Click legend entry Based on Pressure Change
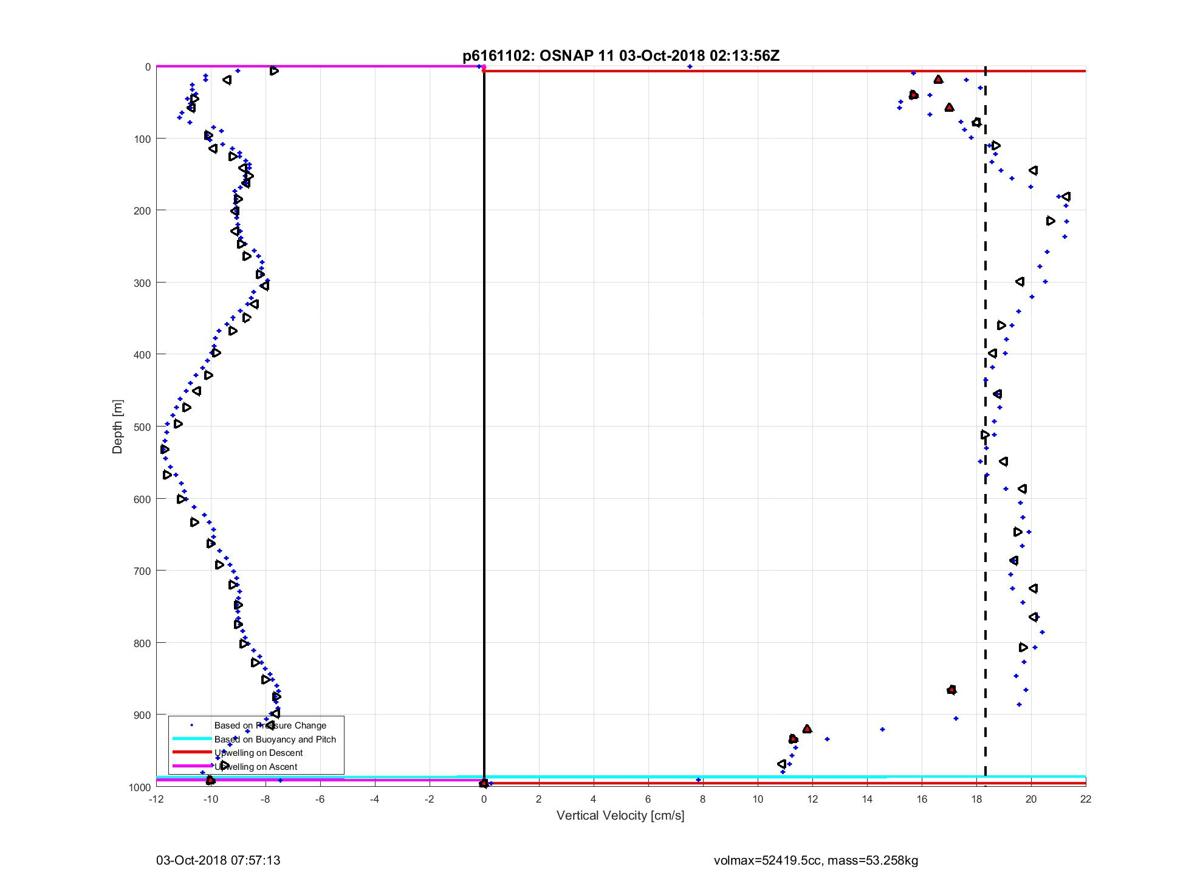This screenshot has height=885, width=1200. [x=270, y=725]
